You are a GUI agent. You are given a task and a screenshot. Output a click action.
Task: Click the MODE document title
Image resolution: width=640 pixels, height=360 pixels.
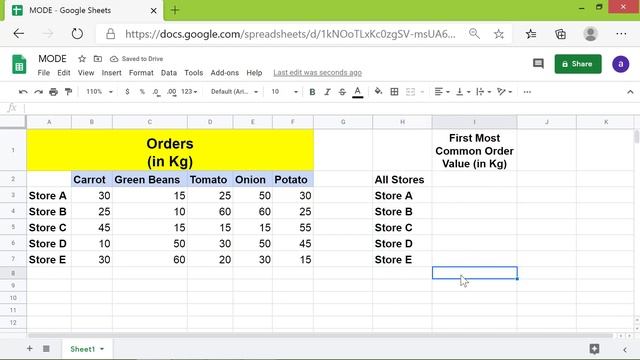tap(52, 59)
